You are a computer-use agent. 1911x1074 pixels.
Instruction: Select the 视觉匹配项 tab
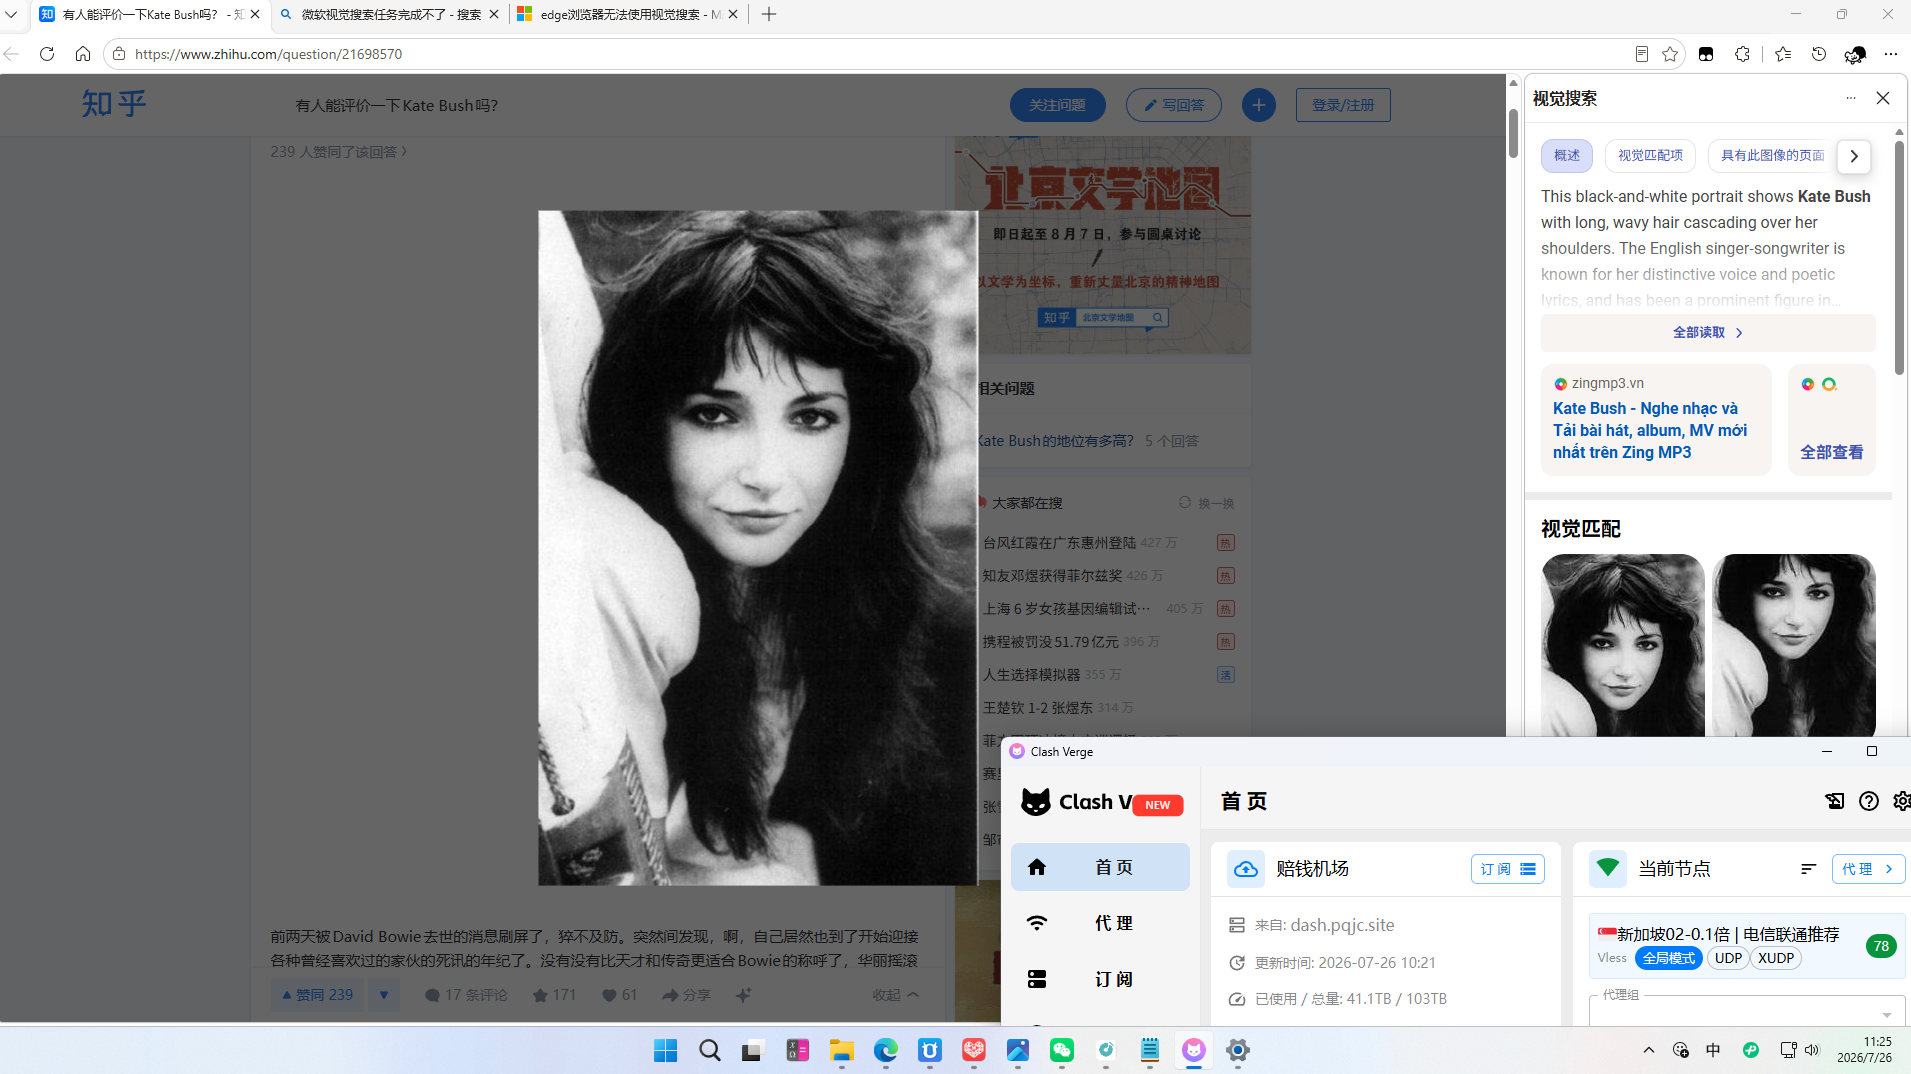(x=1650, y=156)
